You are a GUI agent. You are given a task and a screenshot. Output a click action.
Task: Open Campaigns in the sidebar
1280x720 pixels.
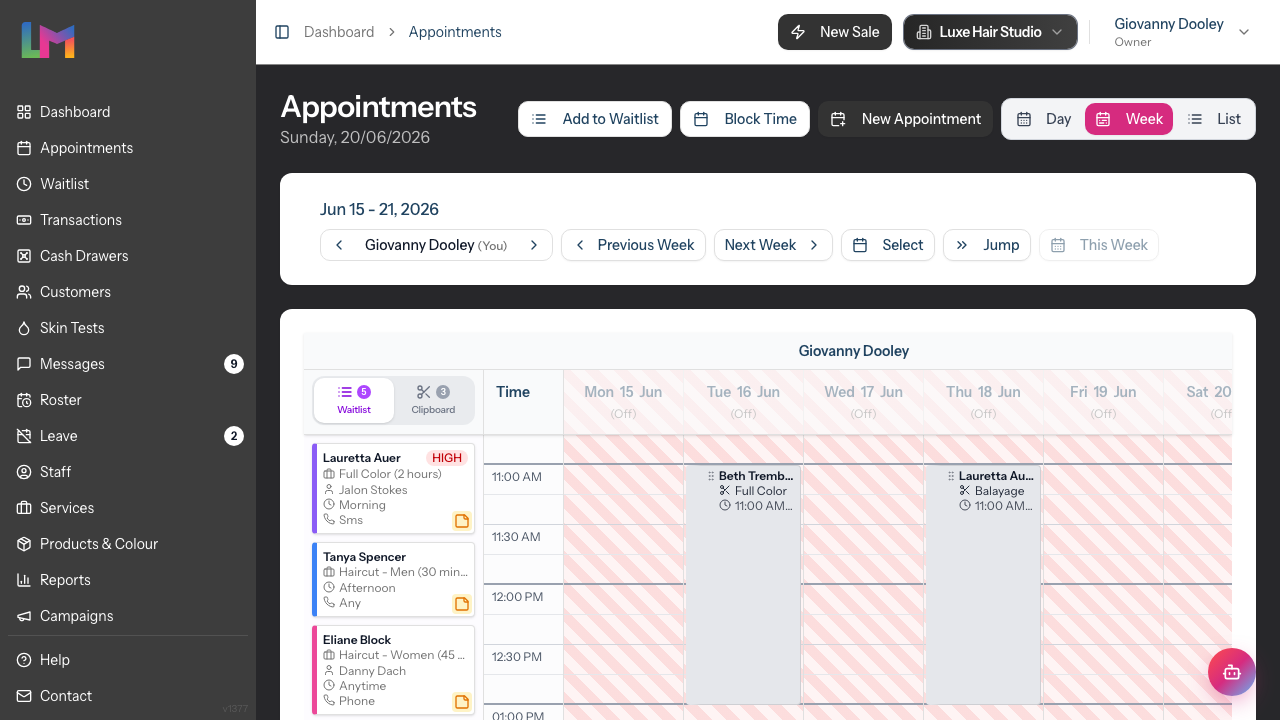coord(128,616)
